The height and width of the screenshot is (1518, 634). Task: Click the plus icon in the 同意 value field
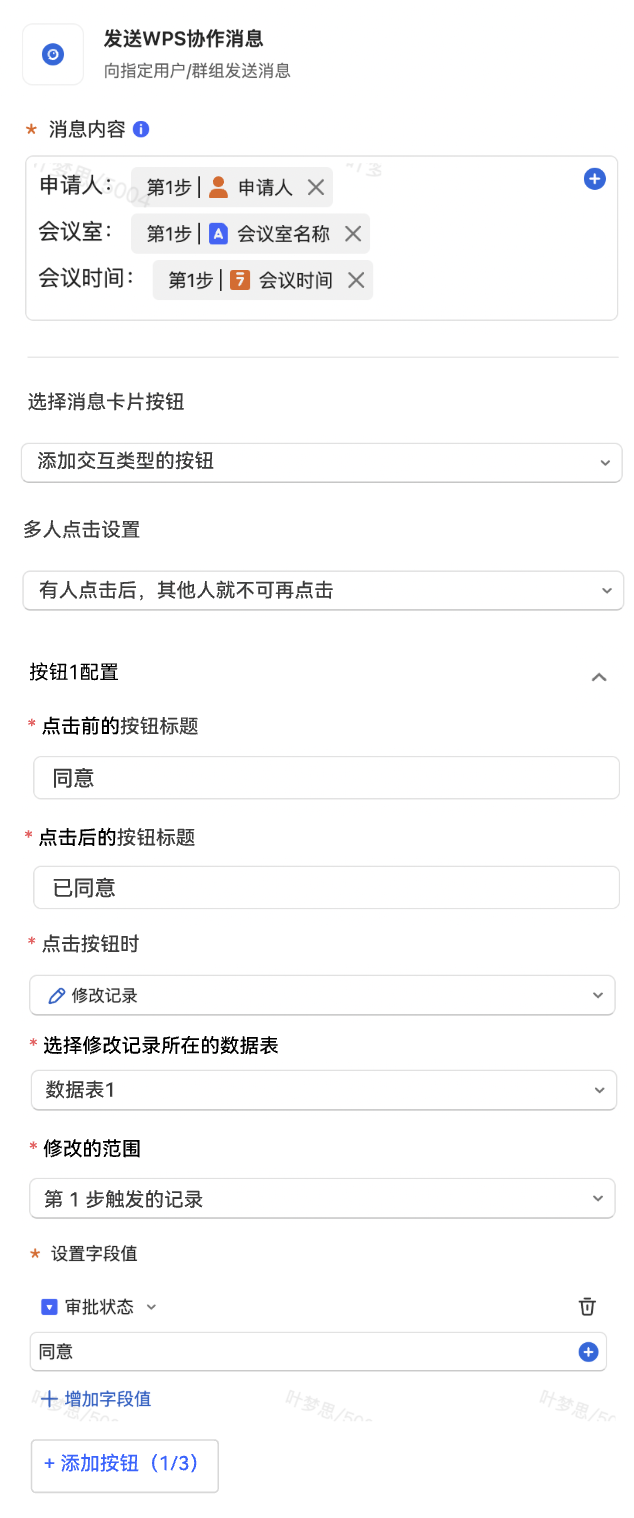coord(588,1352)
